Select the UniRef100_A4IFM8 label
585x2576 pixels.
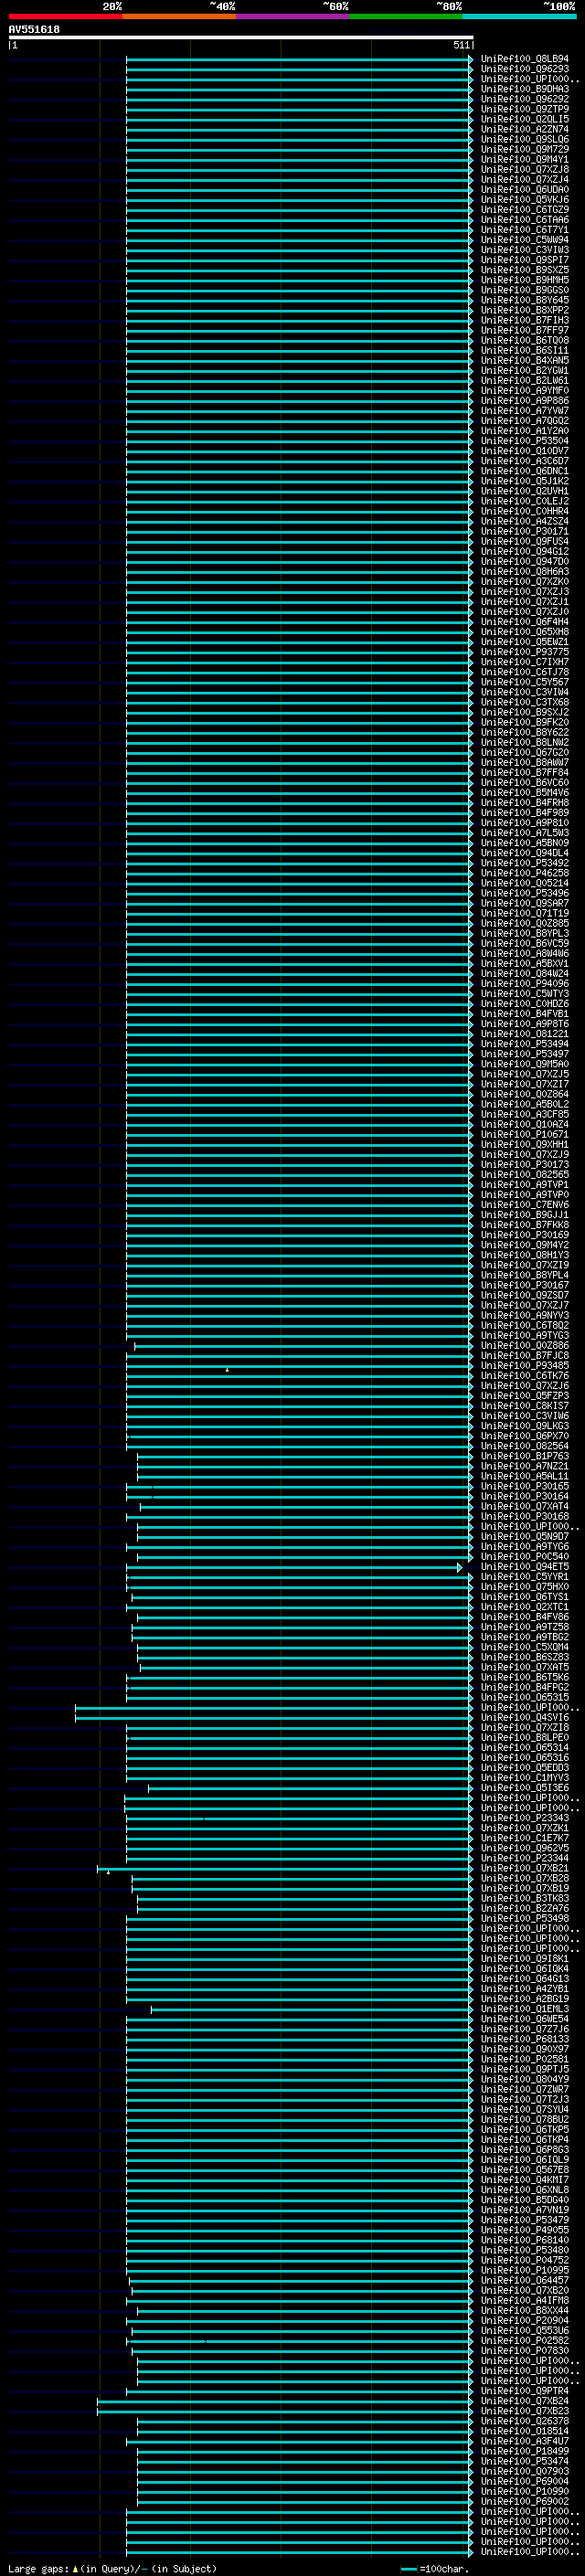pos(525,2300)
